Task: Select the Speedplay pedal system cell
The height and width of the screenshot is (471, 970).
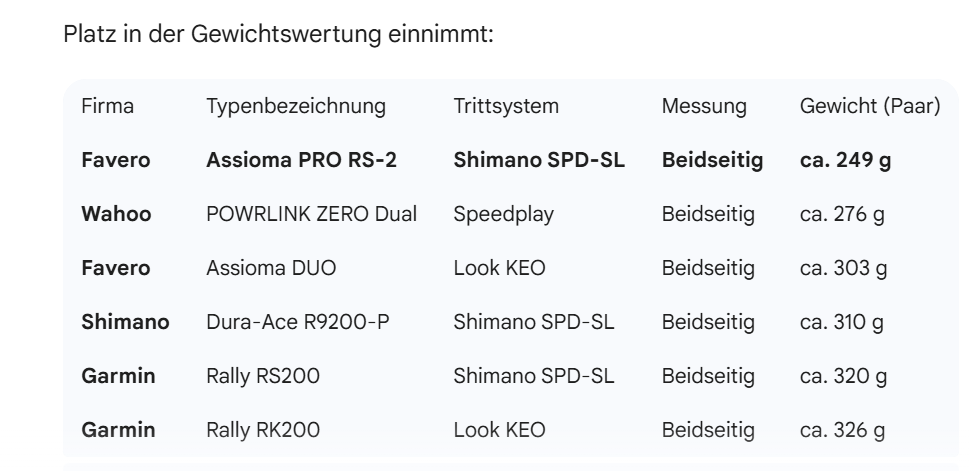Action: 498,214
